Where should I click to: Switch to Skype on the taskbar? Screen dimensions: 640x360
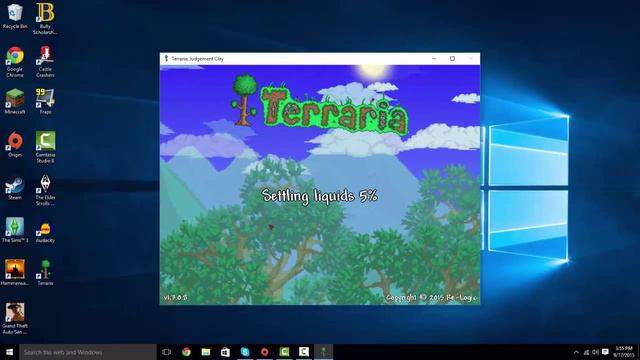pyautogui.click(x=245, y=352)
